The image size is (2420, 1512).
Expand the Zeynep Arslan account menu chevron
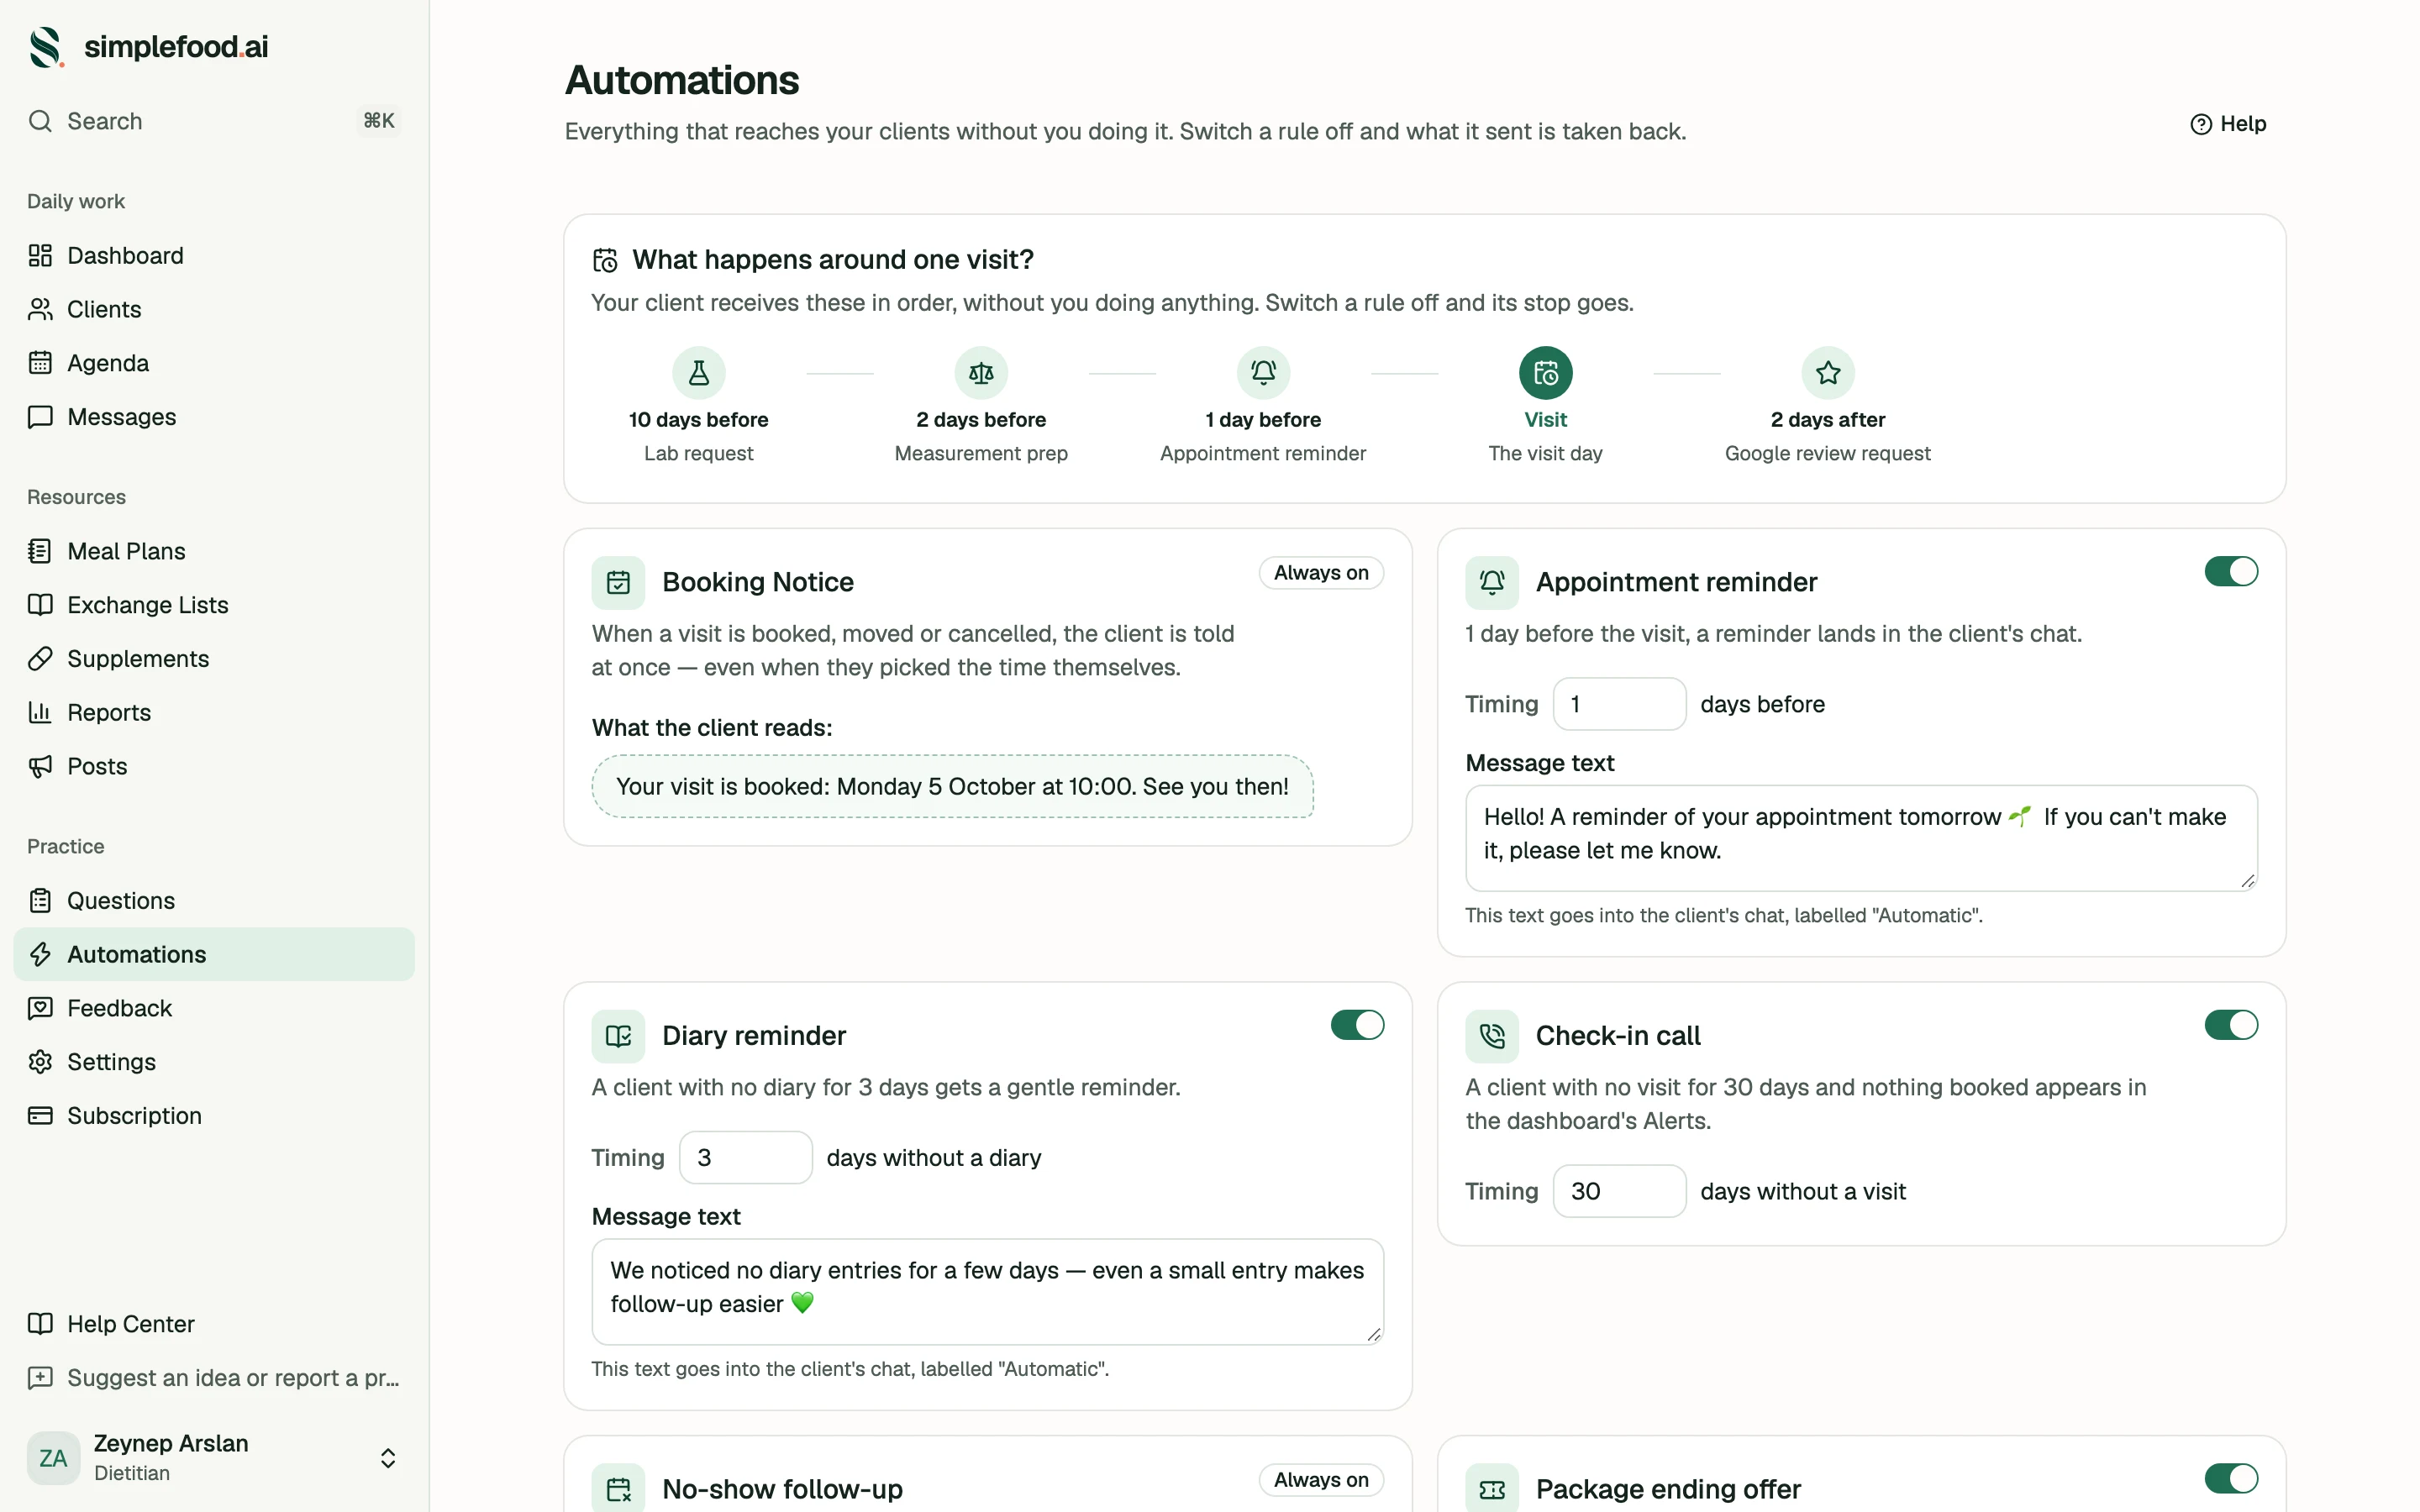[388, 1458]
